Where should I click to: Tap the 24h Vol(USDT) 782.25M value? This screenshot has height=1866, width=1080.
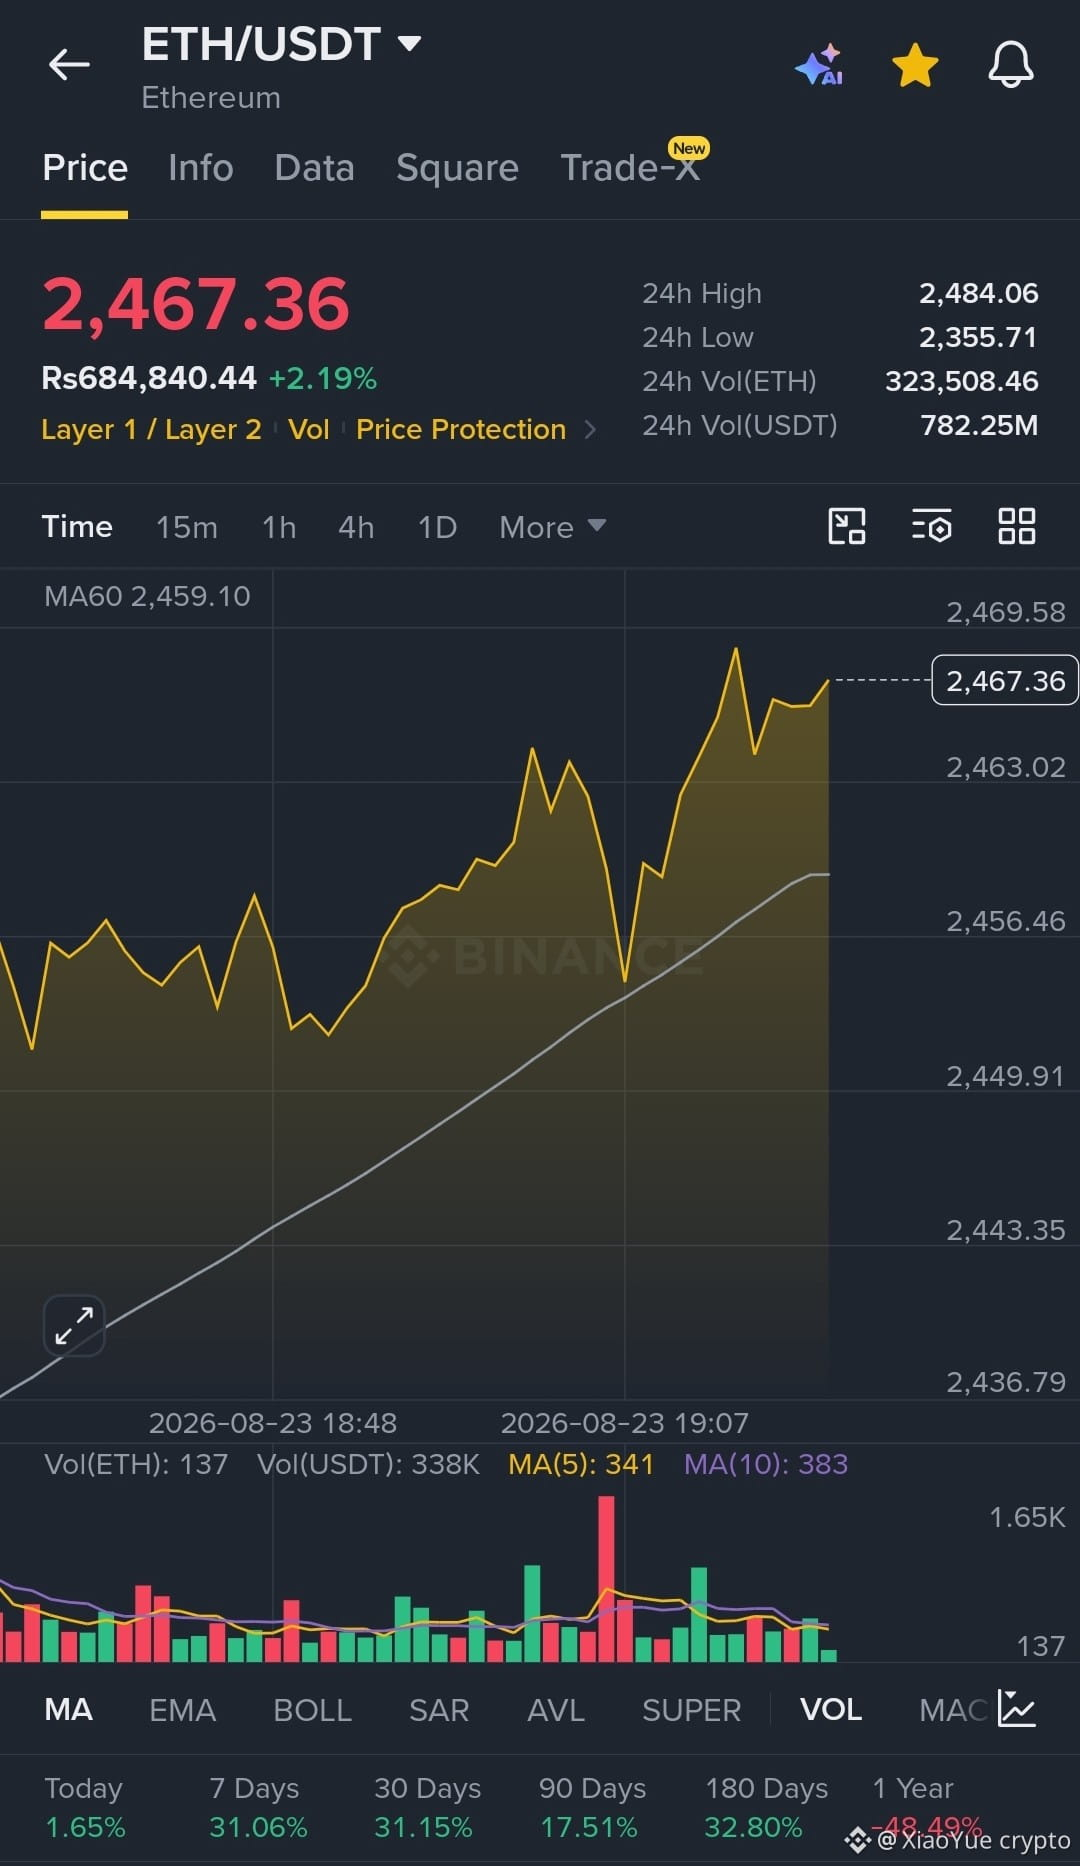[979, 425]
